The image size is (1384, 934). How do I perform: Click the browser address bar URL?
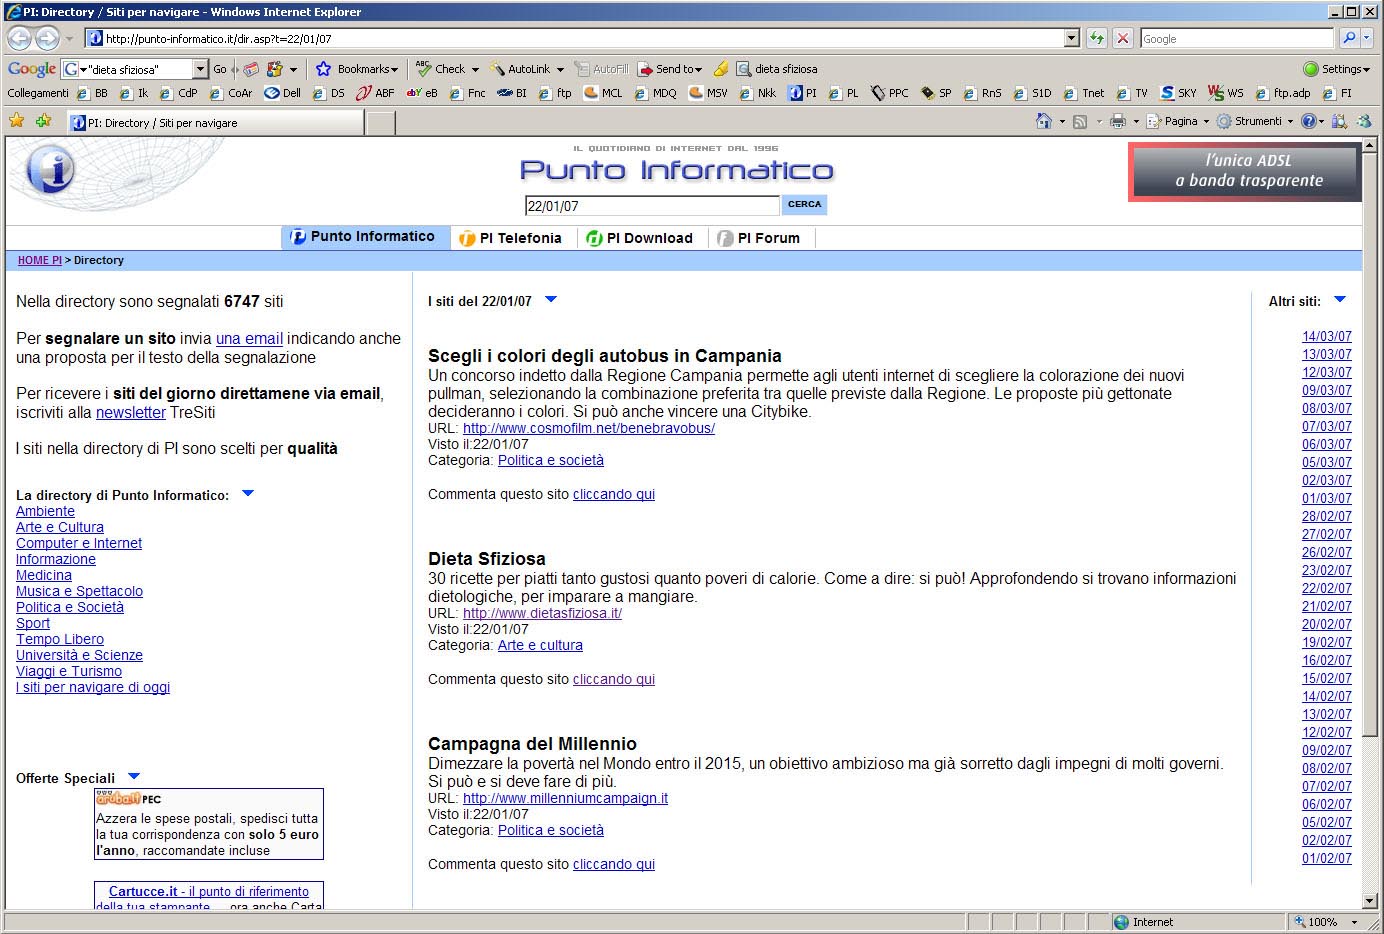(x=575, y=39)
